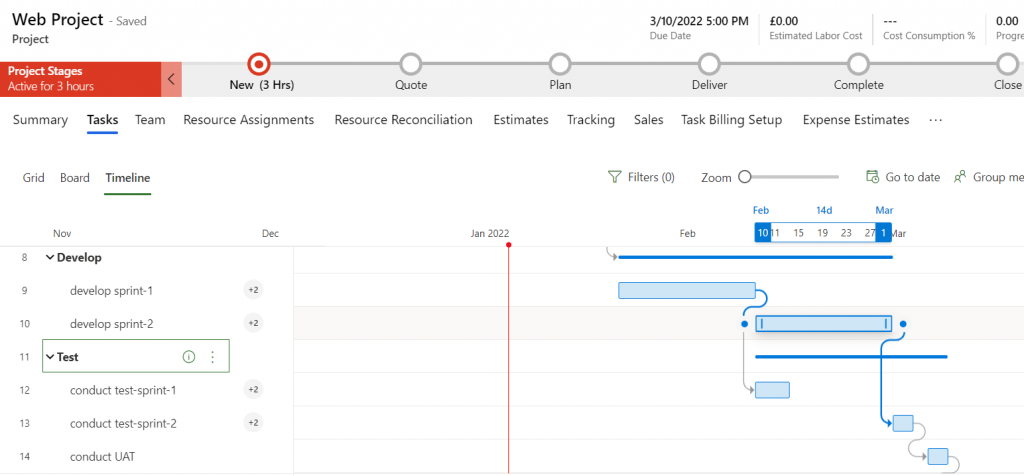The height and width of the screenshot is (476, 1024).
Task: Click +2 resources badge on conduct test-sprint-2
Action: (253, 423)
